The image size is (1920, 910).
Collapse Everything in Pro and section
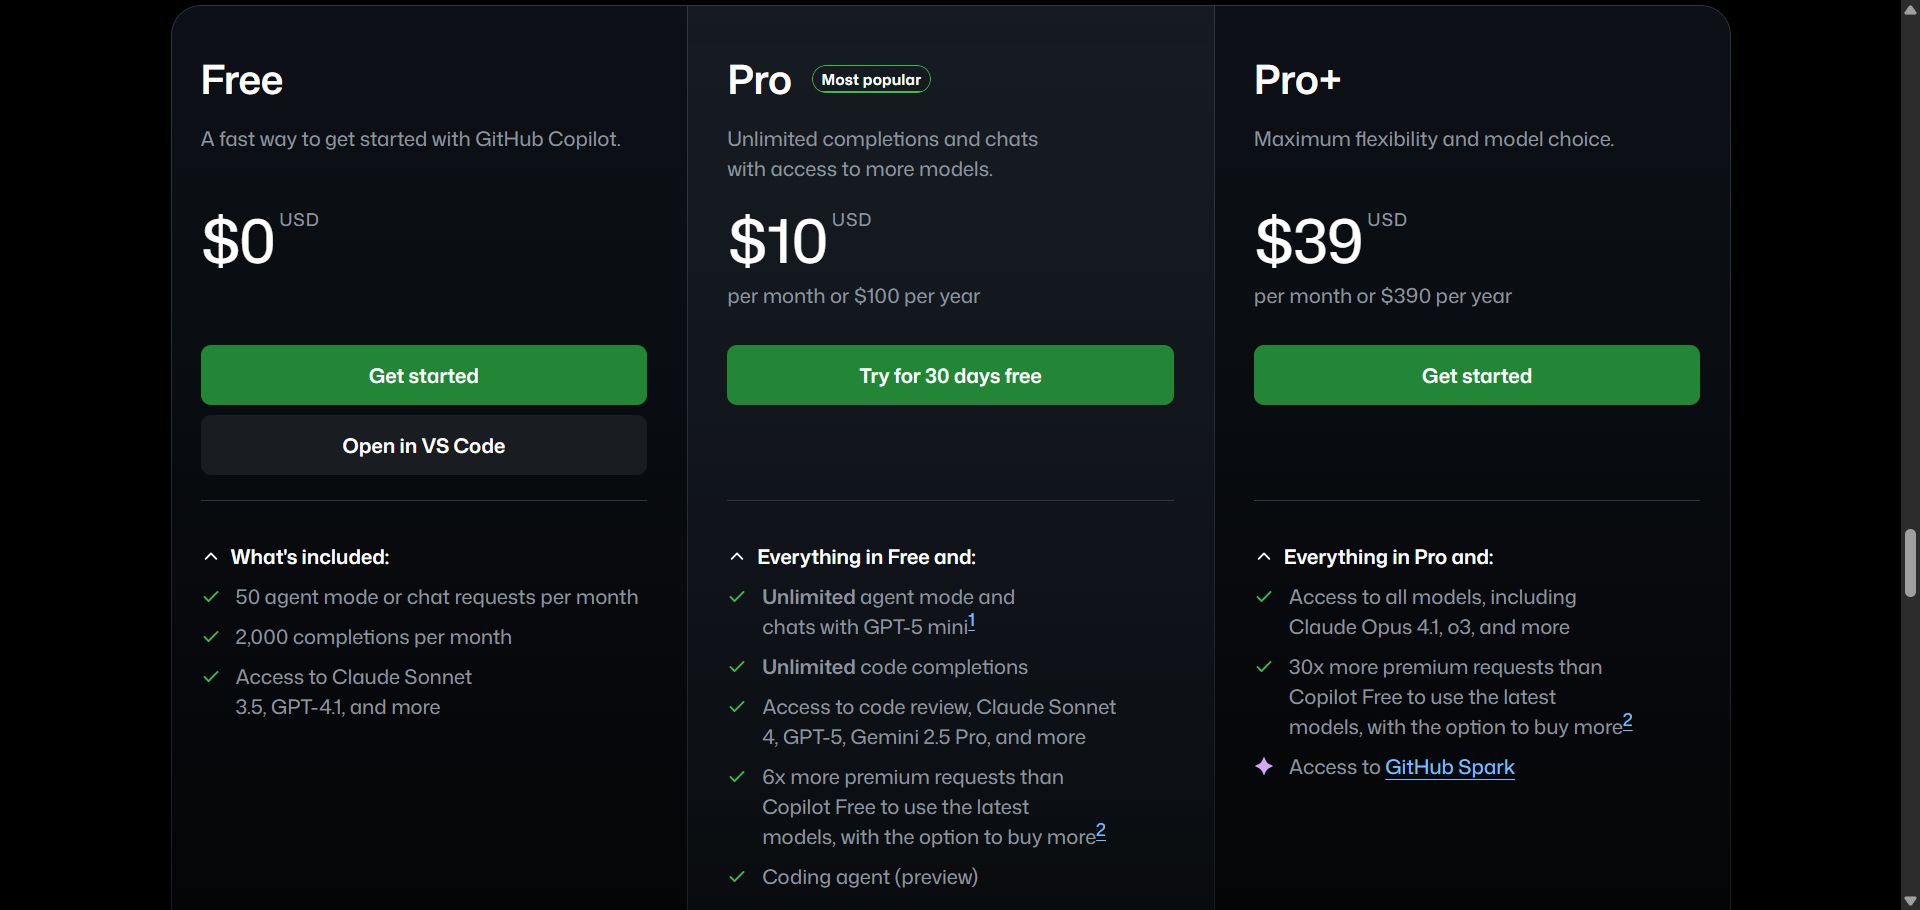1264,557
